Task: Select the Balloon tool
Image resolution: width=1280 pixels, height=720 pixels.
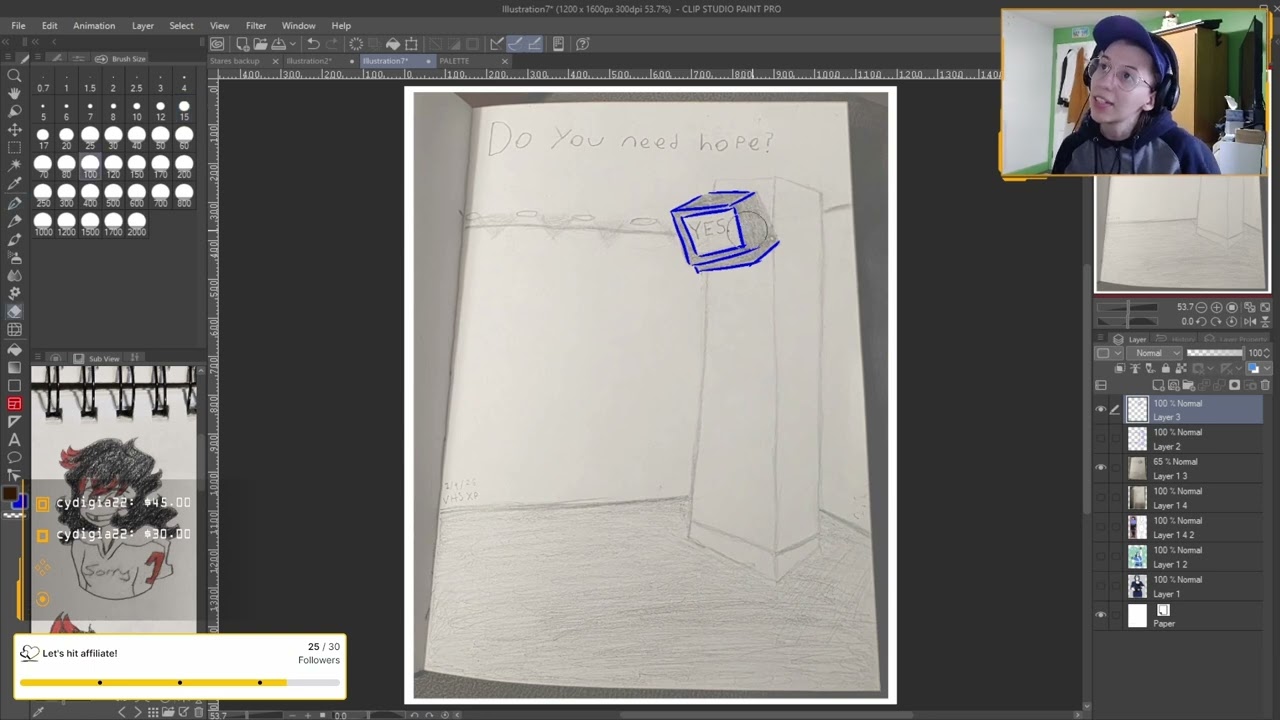Action: (14, 458)
